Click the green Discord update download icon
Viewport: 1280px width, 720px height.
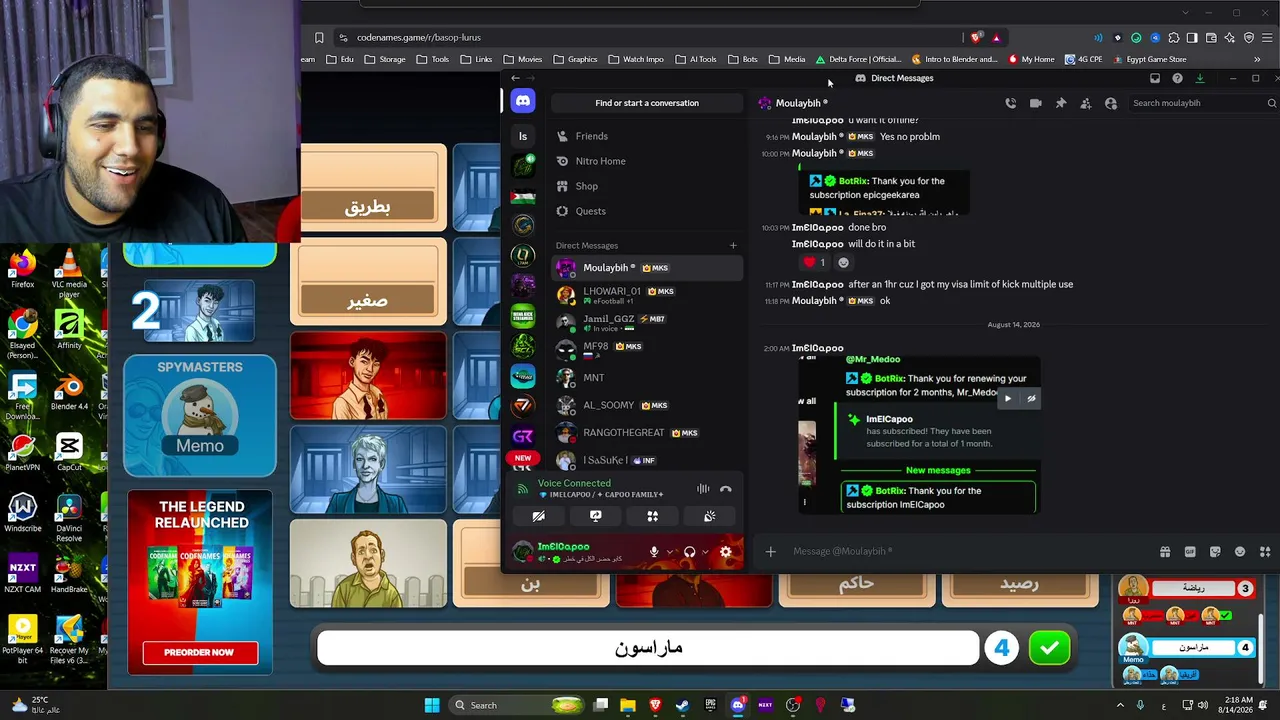(1200, 78)
